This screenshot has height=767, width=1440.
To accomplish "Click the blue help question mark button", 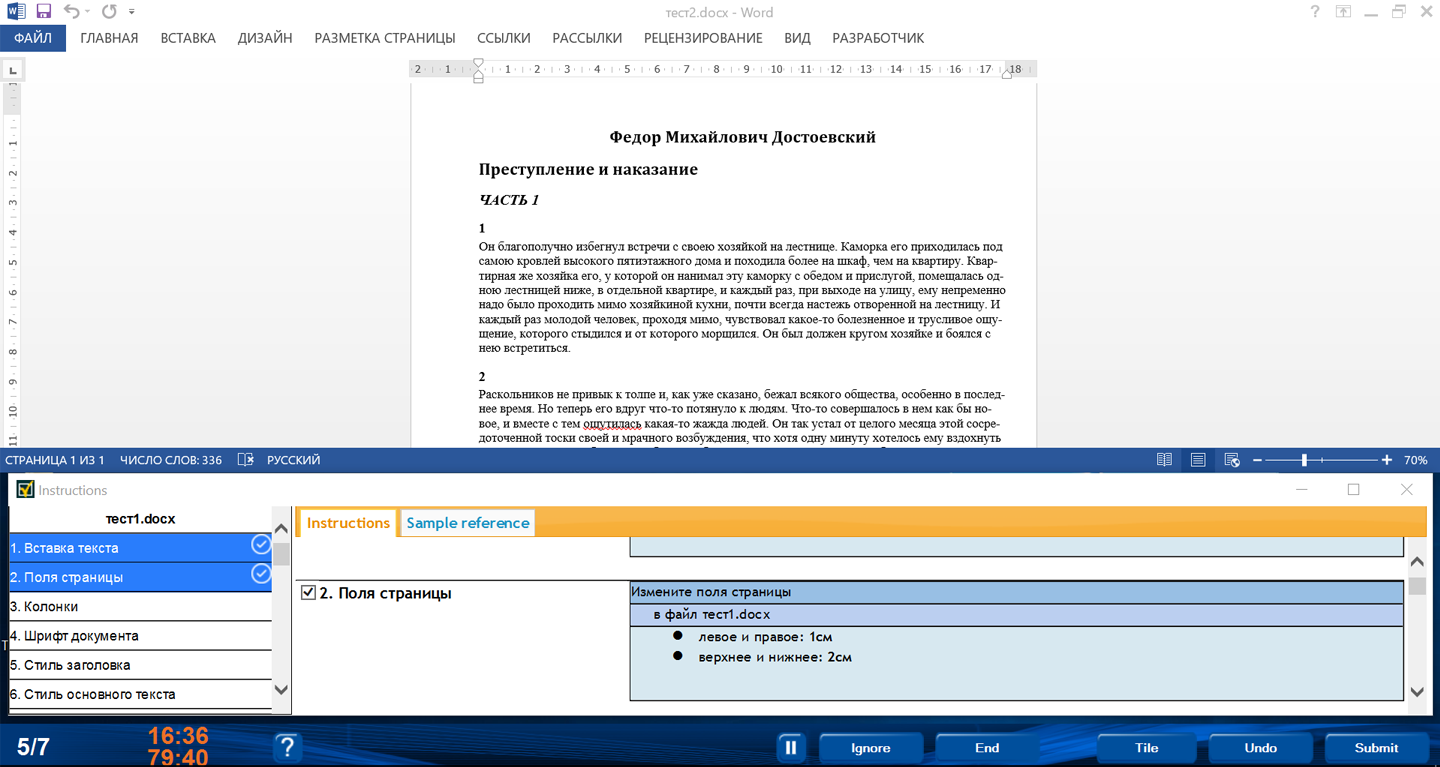I will point(286,747).
